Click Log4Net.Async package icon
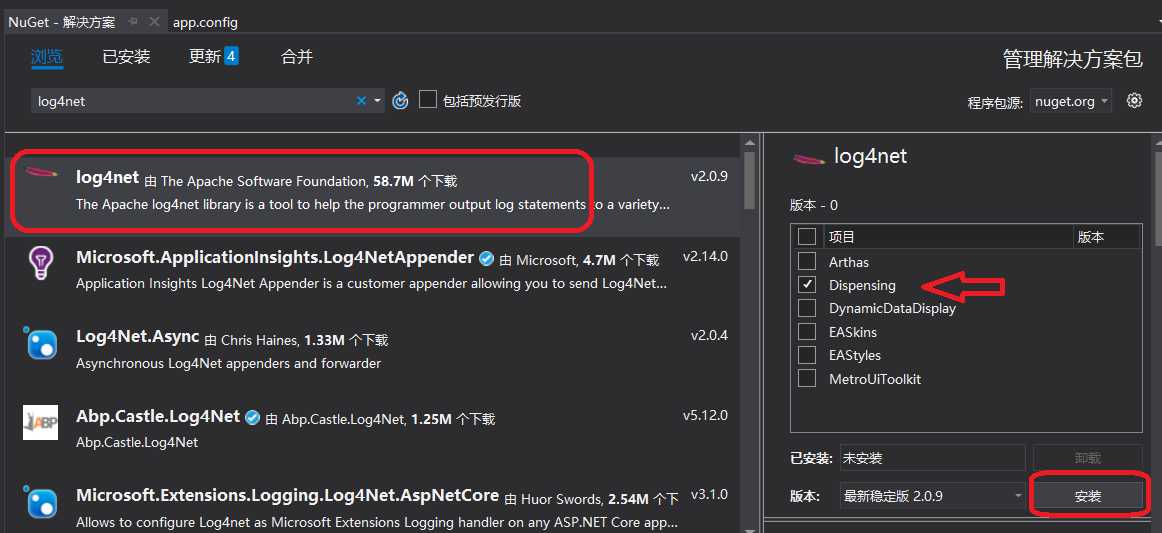 pyautogui.click(x=40, y=342)
